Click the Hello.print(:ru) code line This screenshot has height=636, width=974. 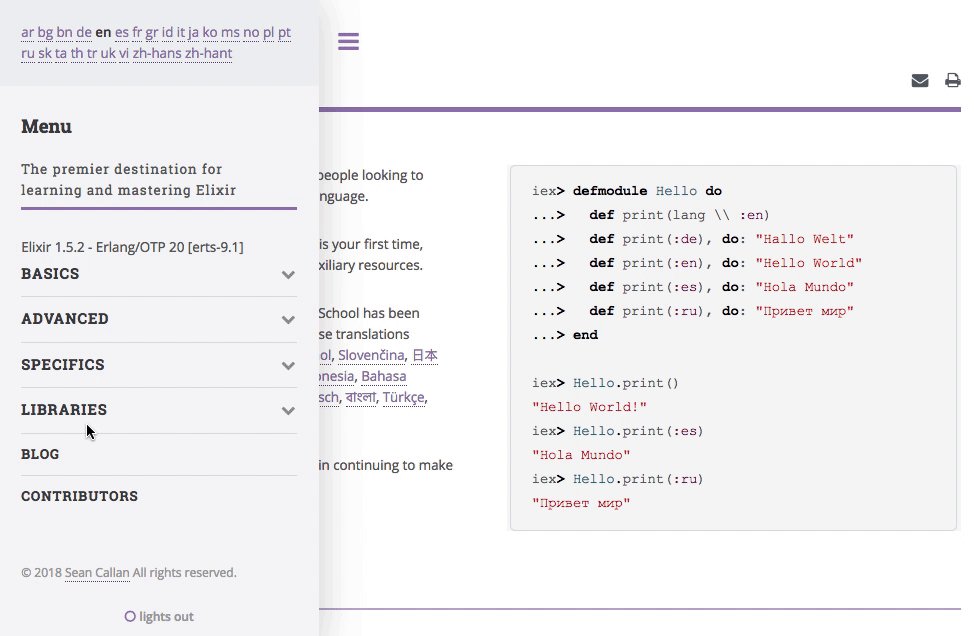coord(617,479)
